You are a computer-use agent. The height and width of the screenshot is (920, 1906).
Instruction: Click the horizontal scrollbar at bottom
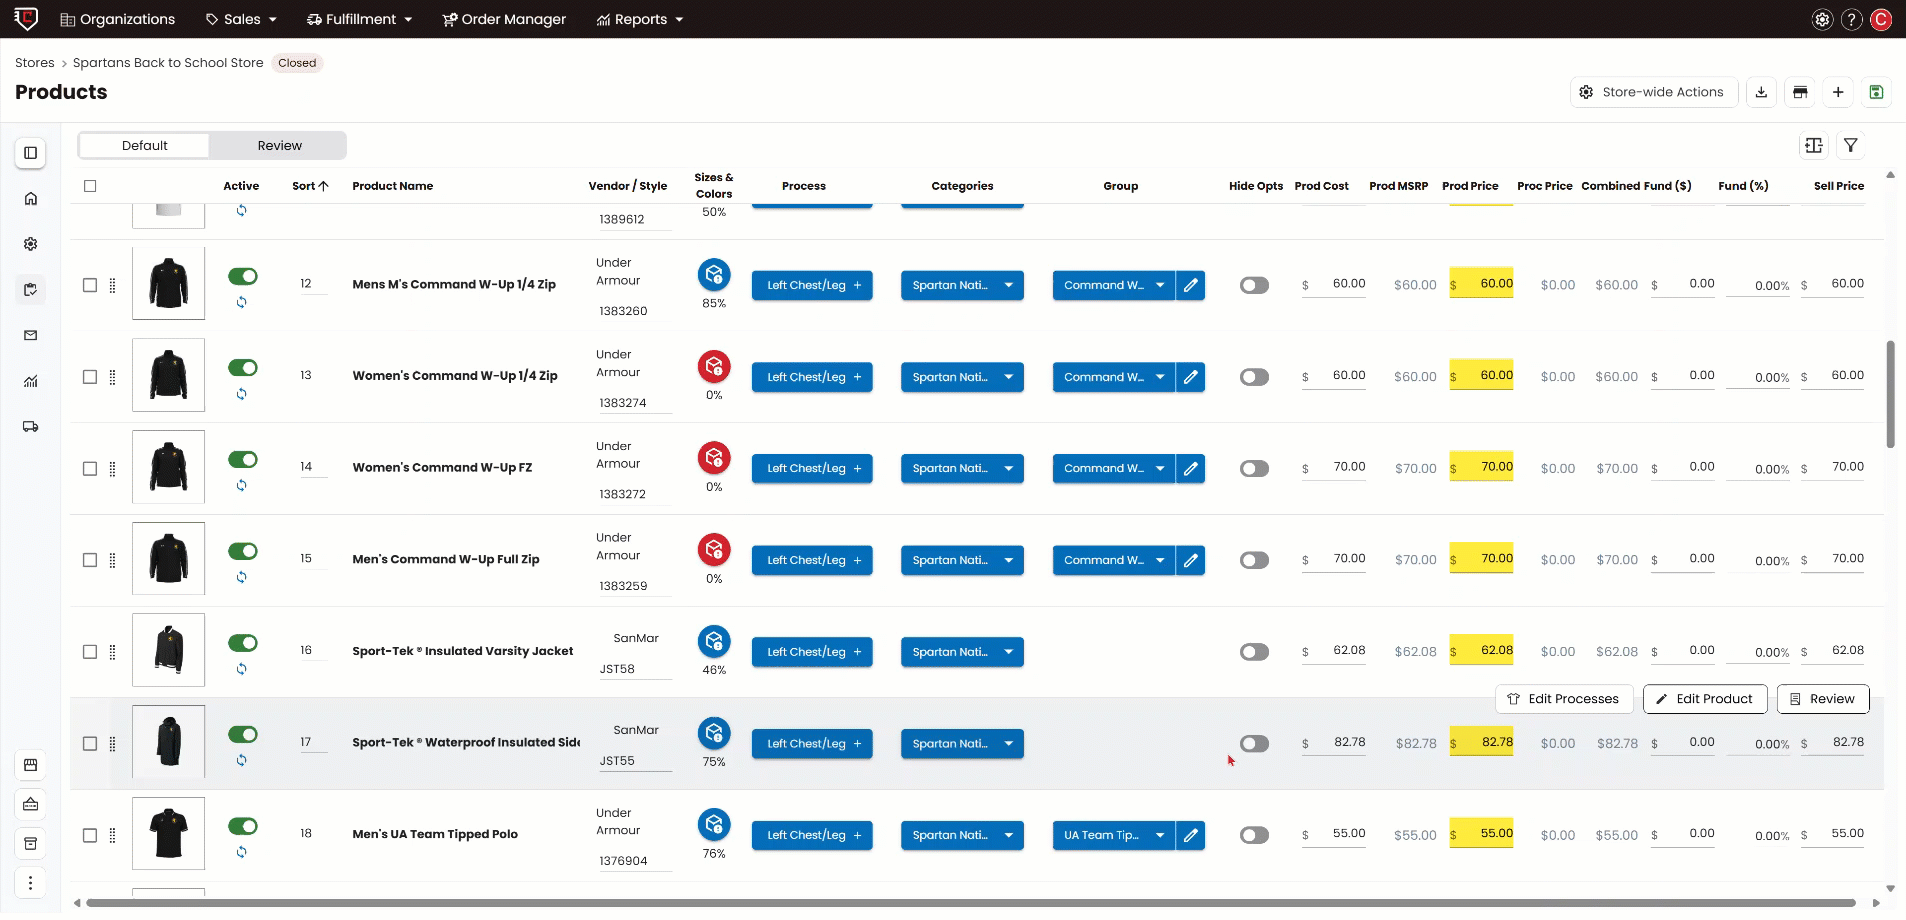pos(970,903)
